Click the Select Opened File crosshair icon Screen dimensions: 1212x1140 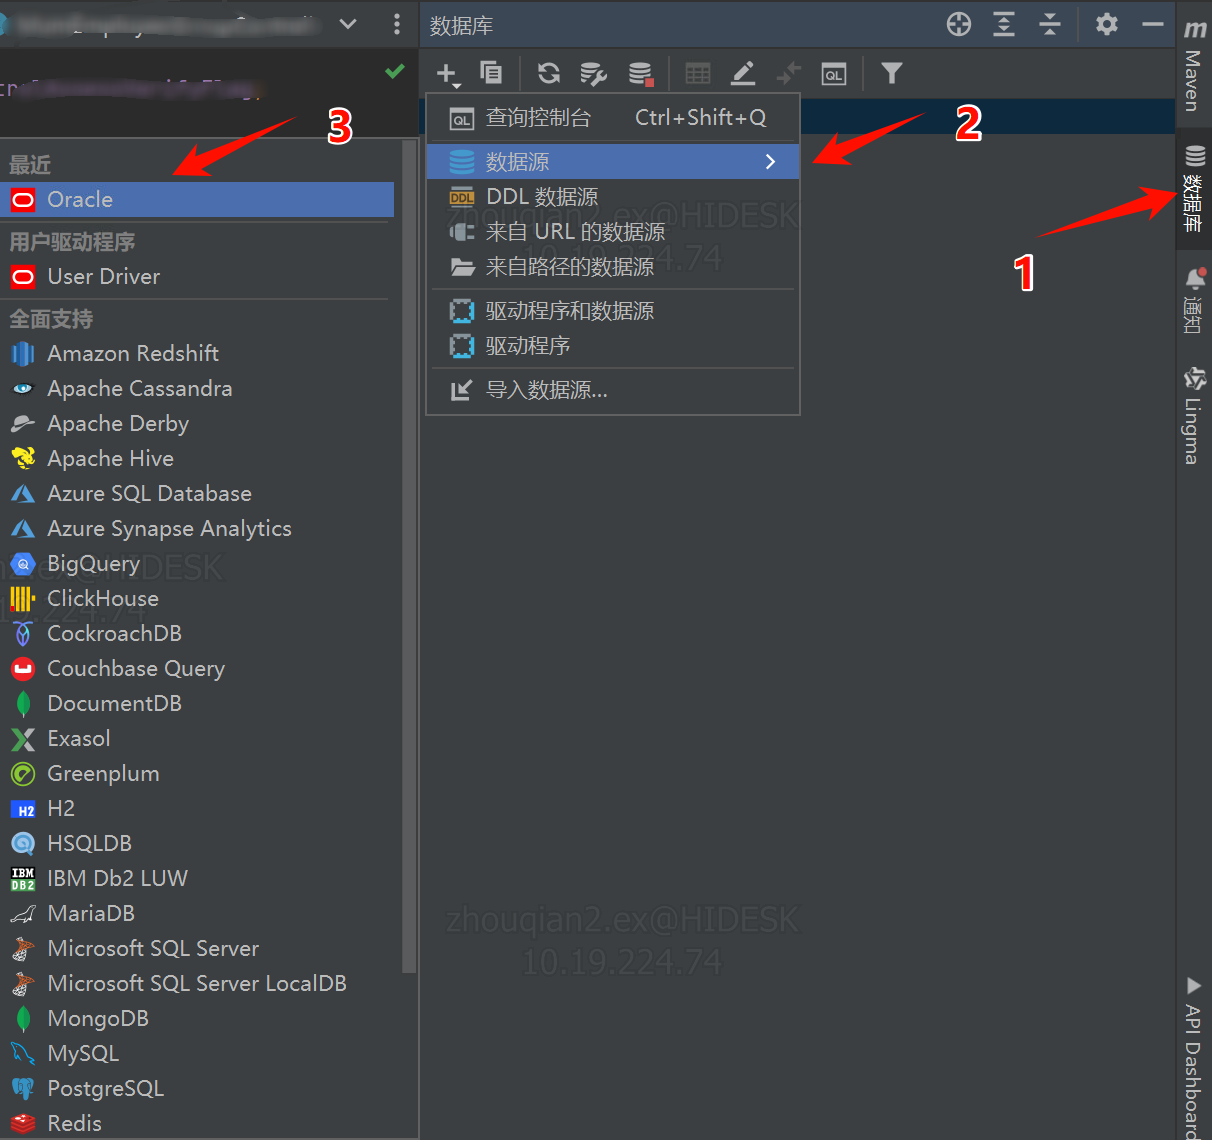click(959, 24)
